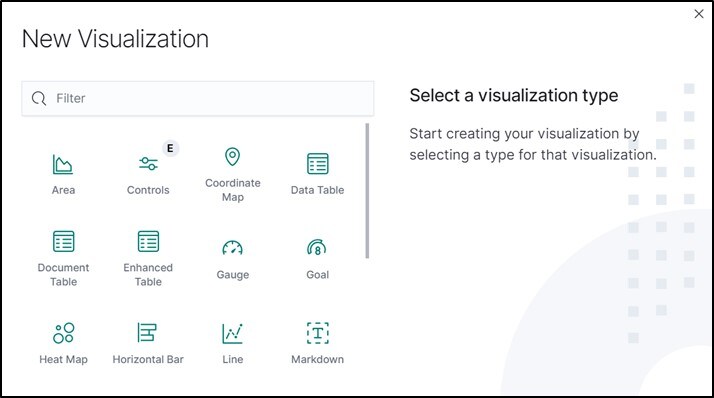Select the Enhanced Table icon
Image resolution: width=714 pixels, height=398 pixels.
tap(148, 241)
